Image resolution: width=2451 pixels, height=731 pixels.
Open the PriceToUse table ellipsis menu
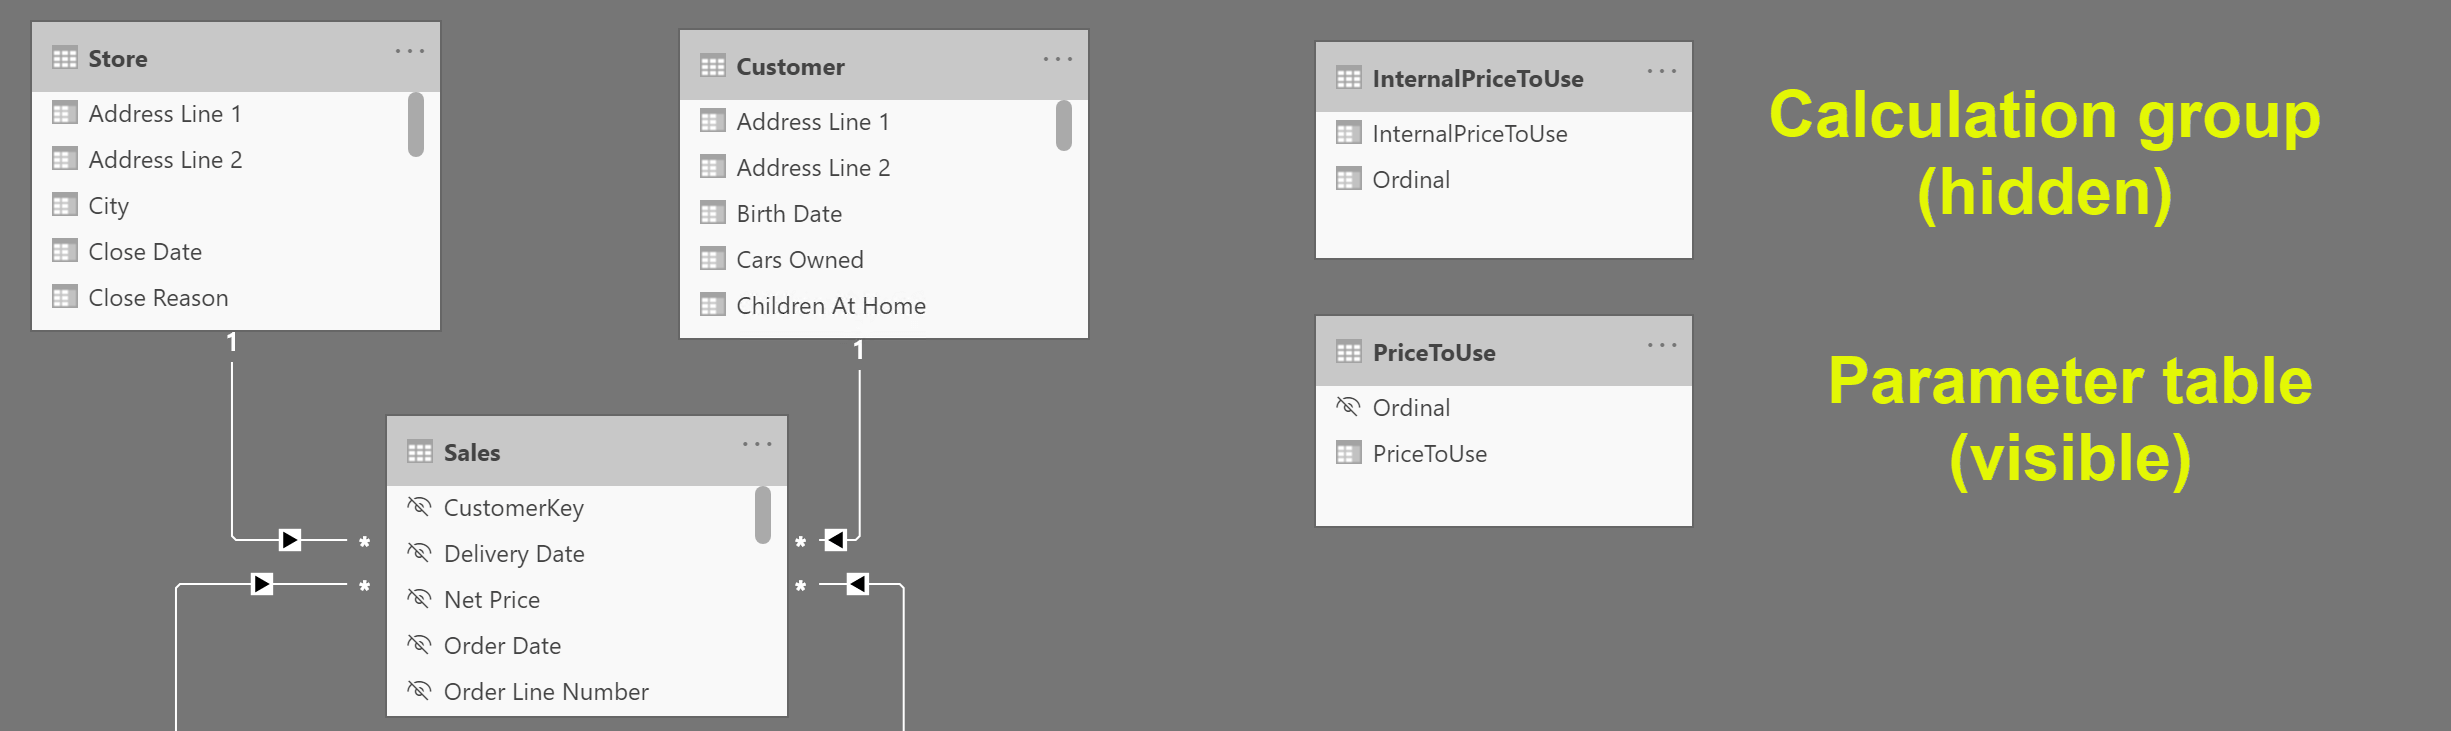click(x=1662, y=345)
